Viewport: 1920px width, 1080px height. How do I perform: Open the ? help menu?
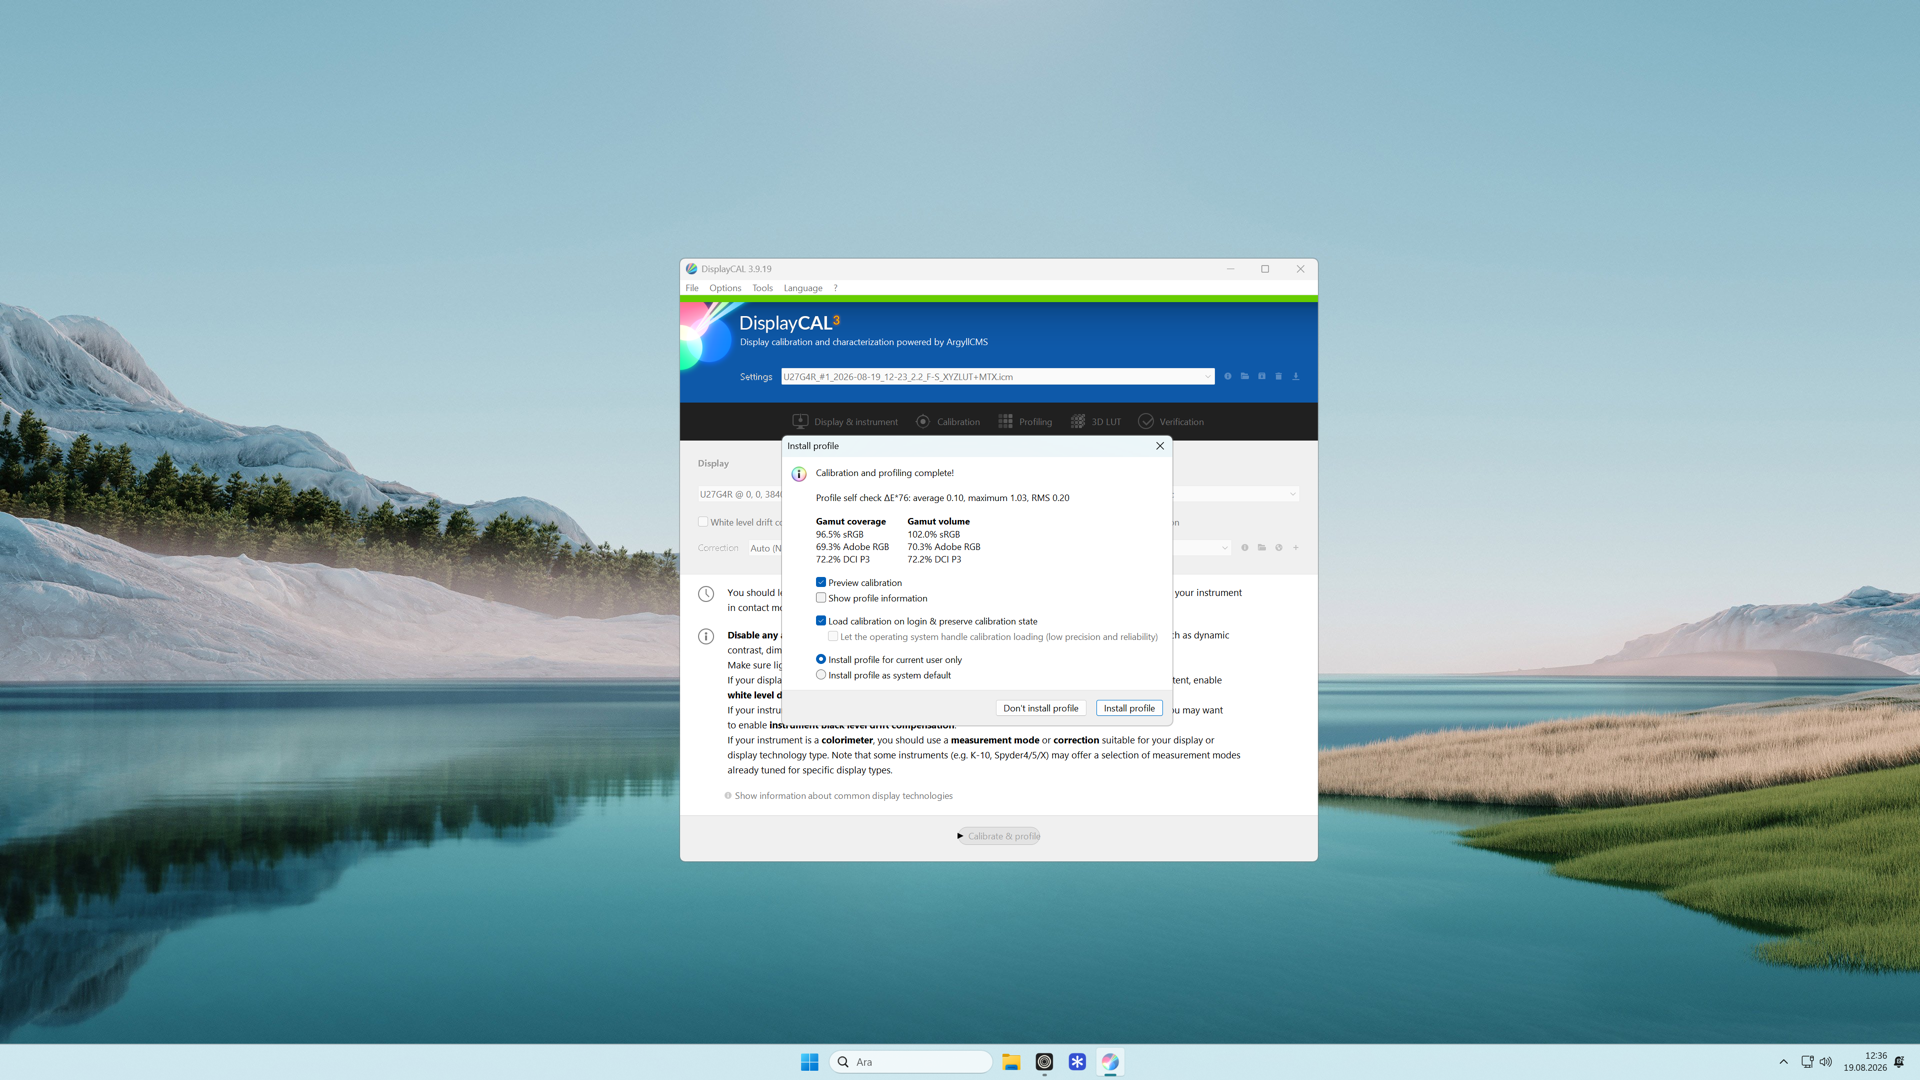[x=836, y=288]
